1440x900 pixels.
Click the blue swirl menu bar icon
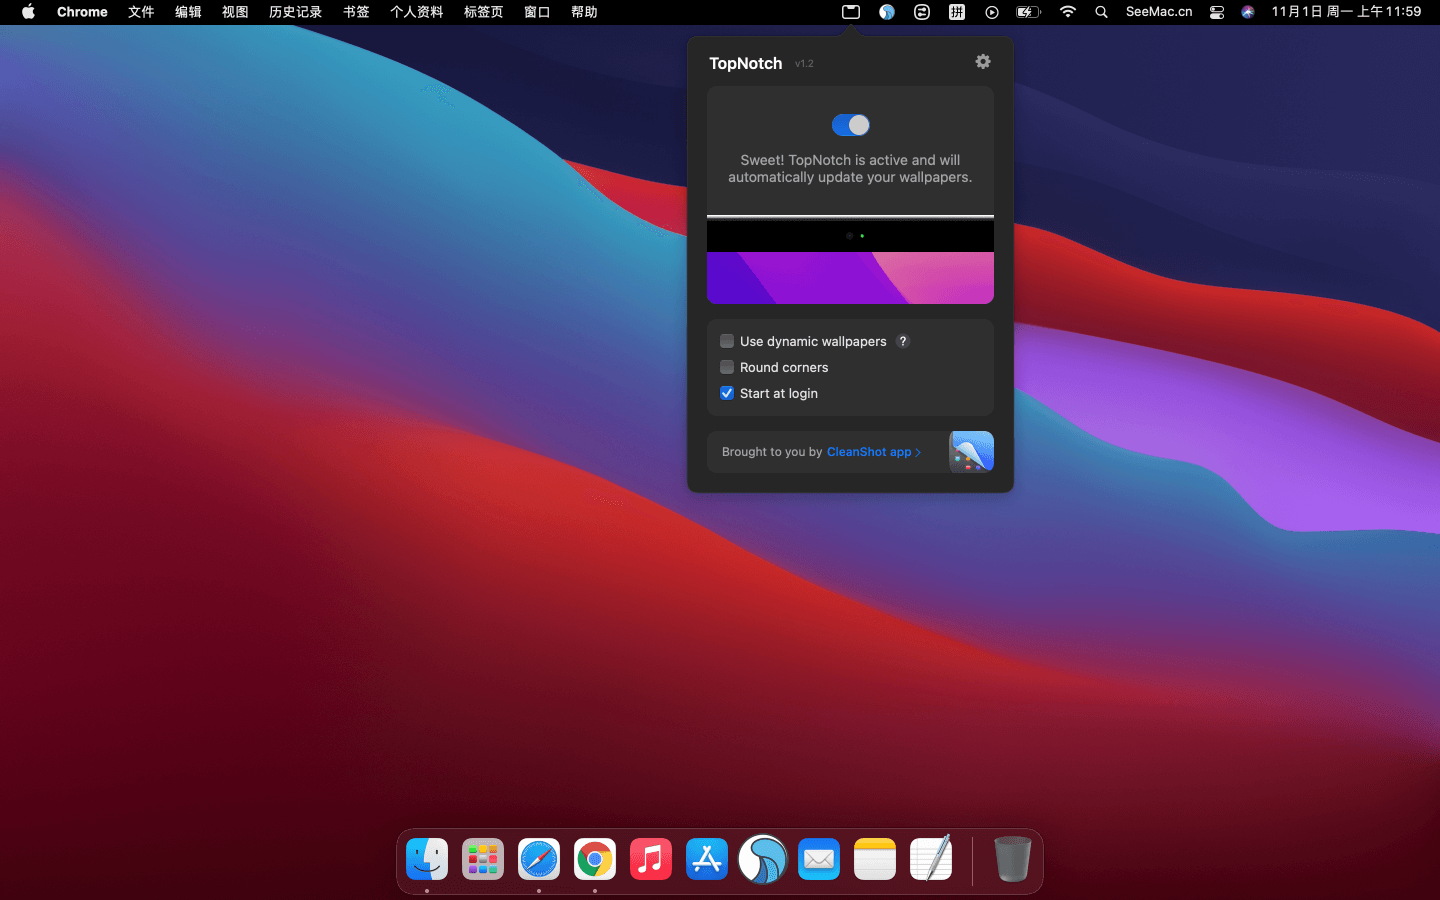[x=887, y=12]
